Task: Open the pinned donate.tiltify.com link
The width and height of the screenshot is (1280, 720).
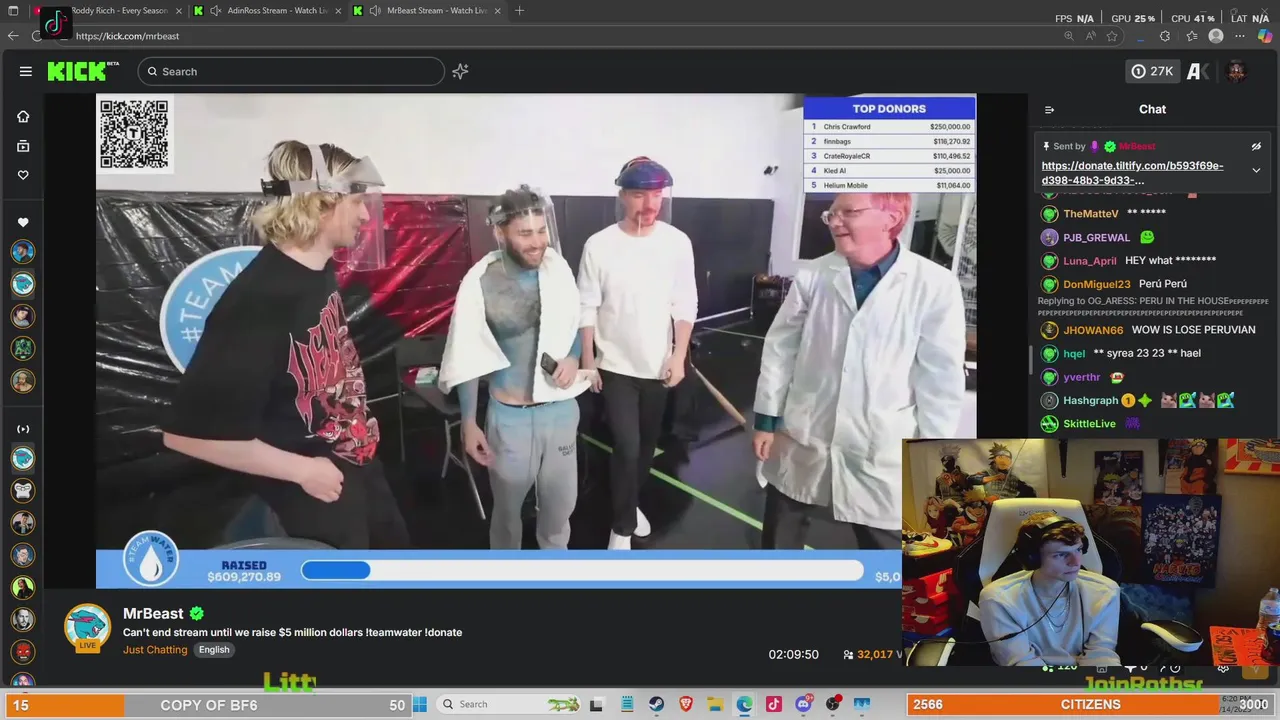Action: [1132, 173]
